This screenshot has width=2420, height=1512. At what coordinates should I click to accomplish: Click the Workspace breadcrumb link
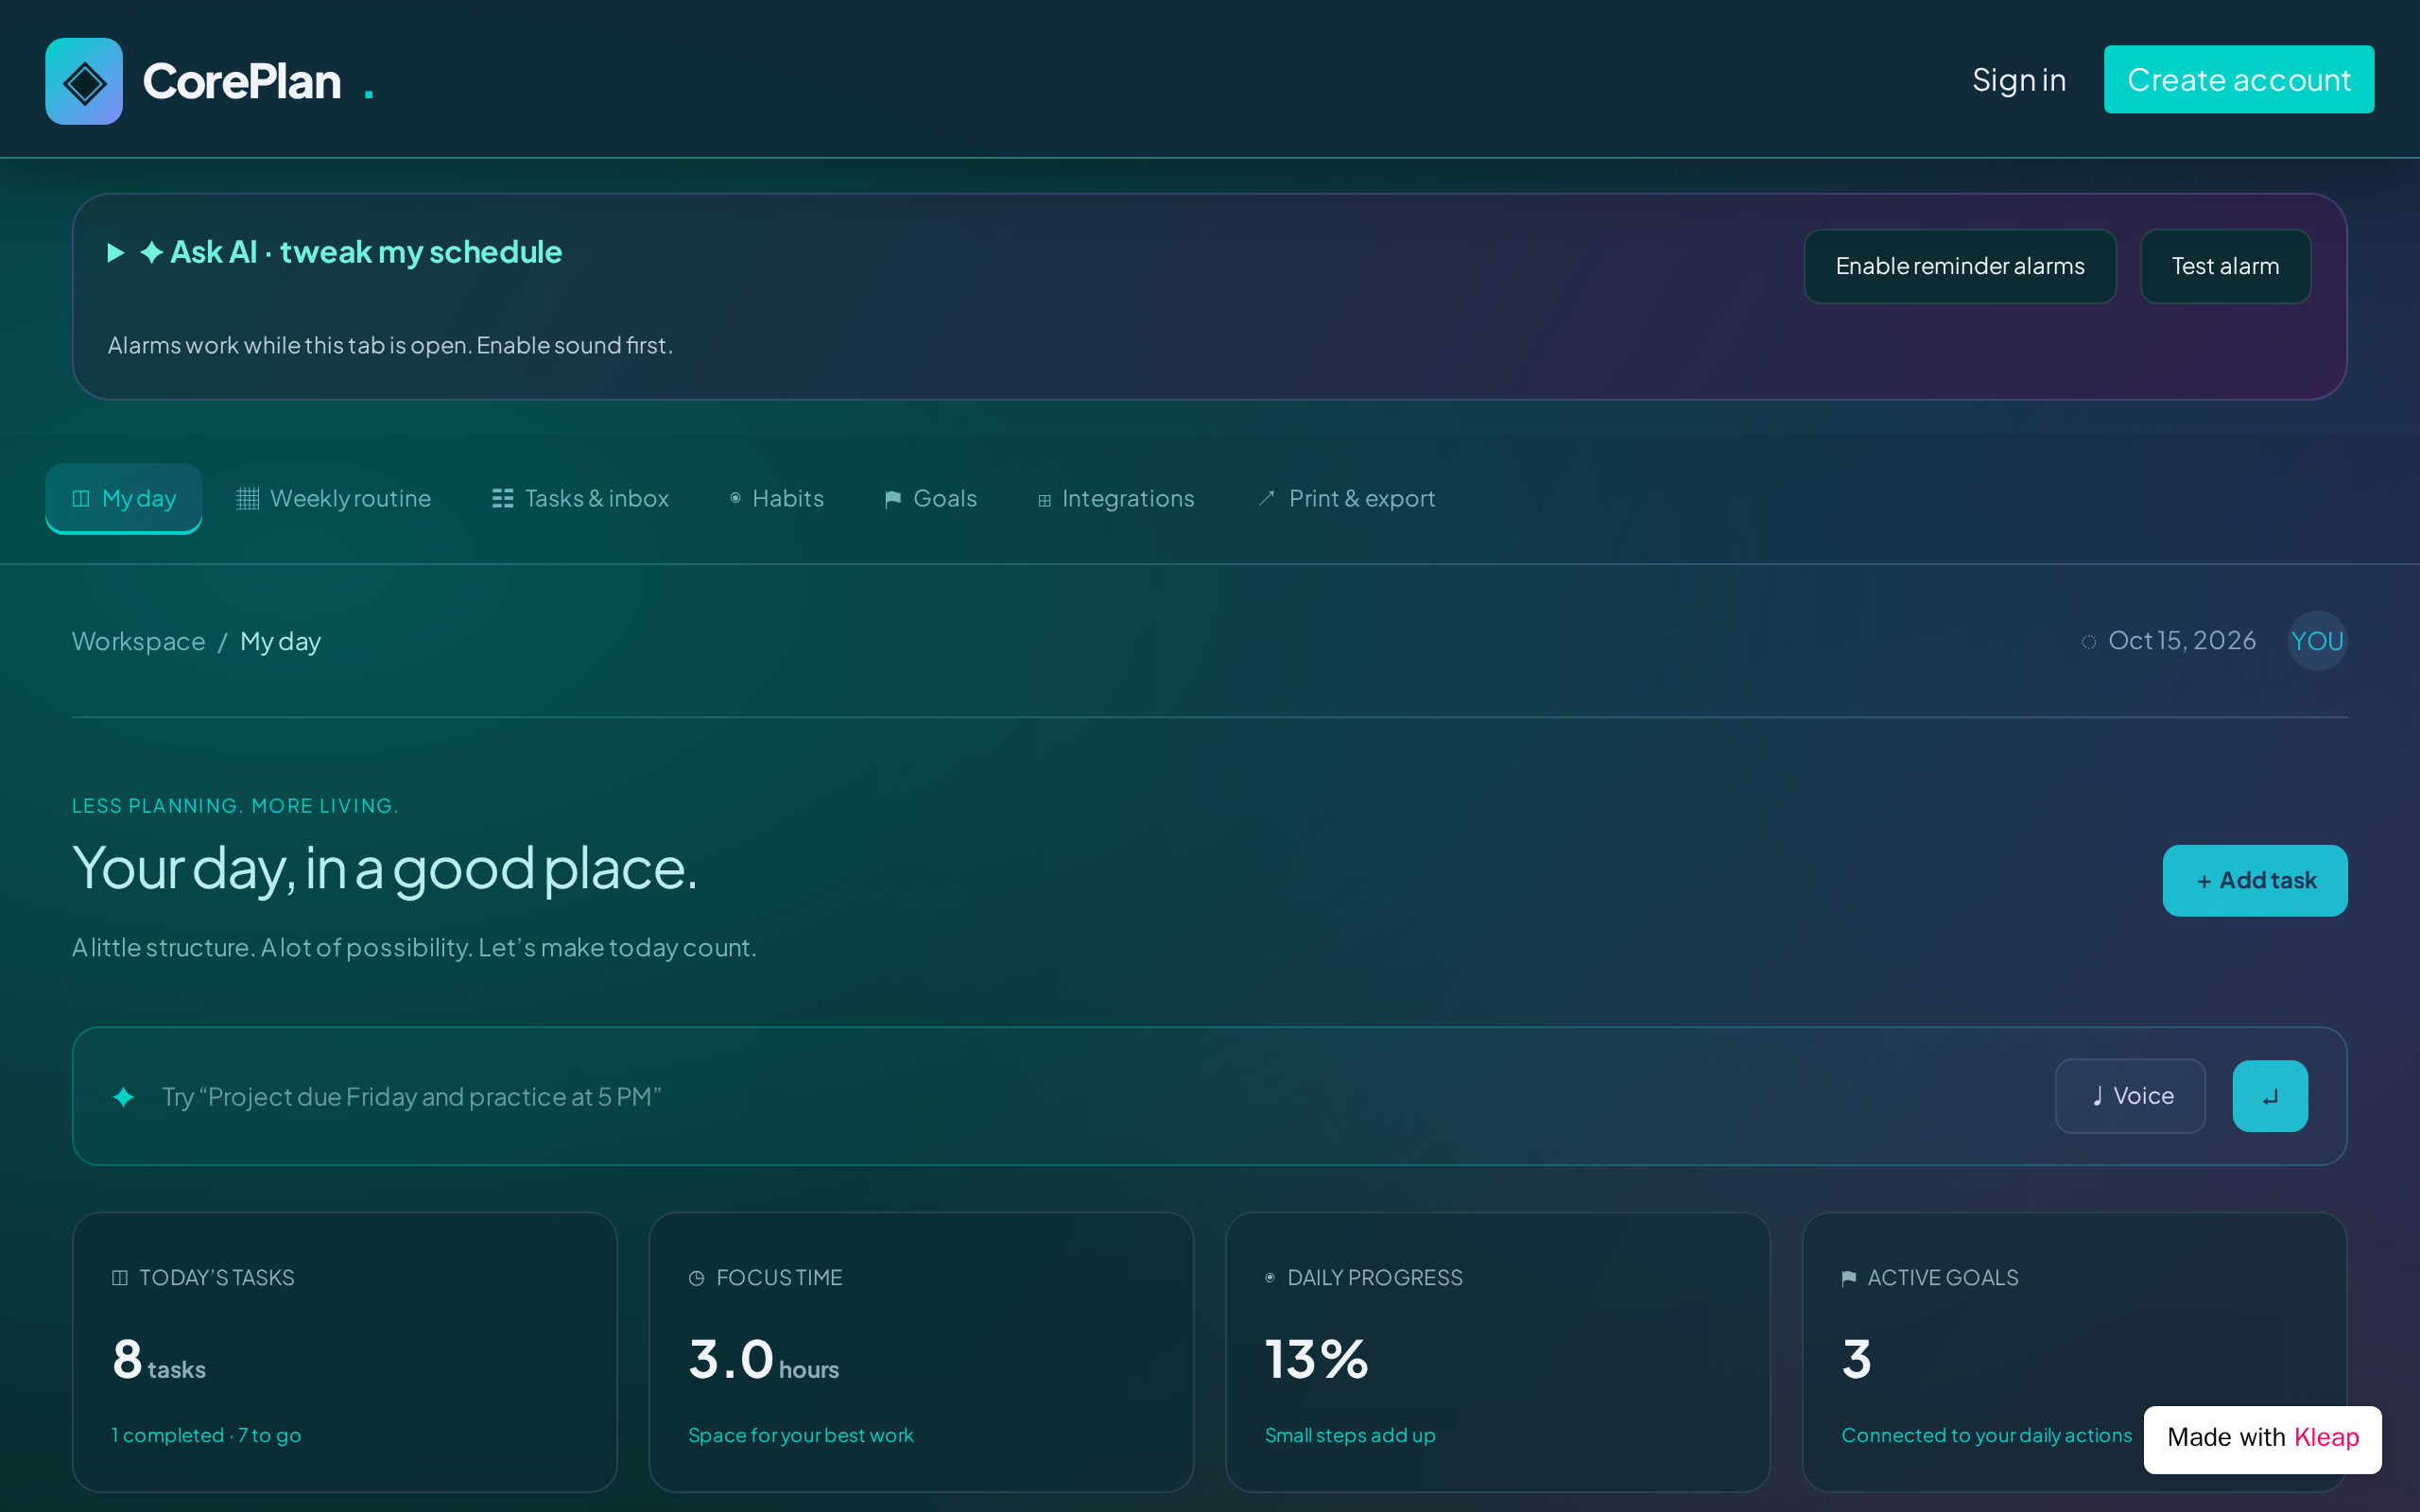(139, 641)
